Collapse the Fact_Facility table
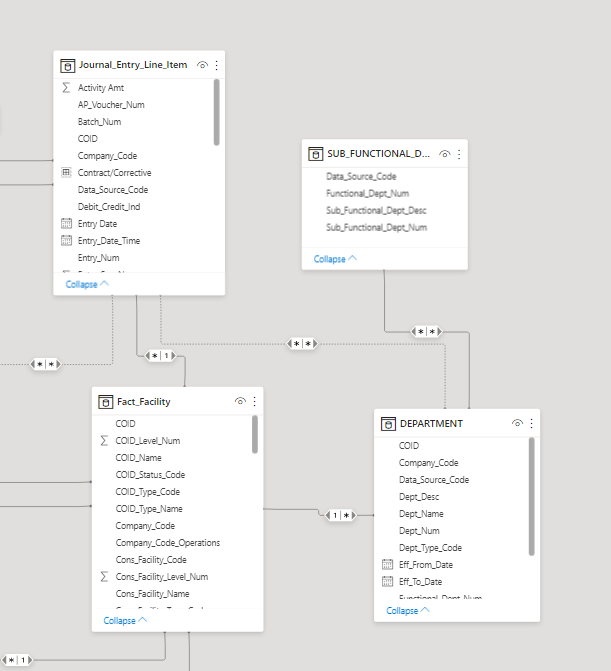This screenshot has width=611, height=671. (125, 621)
